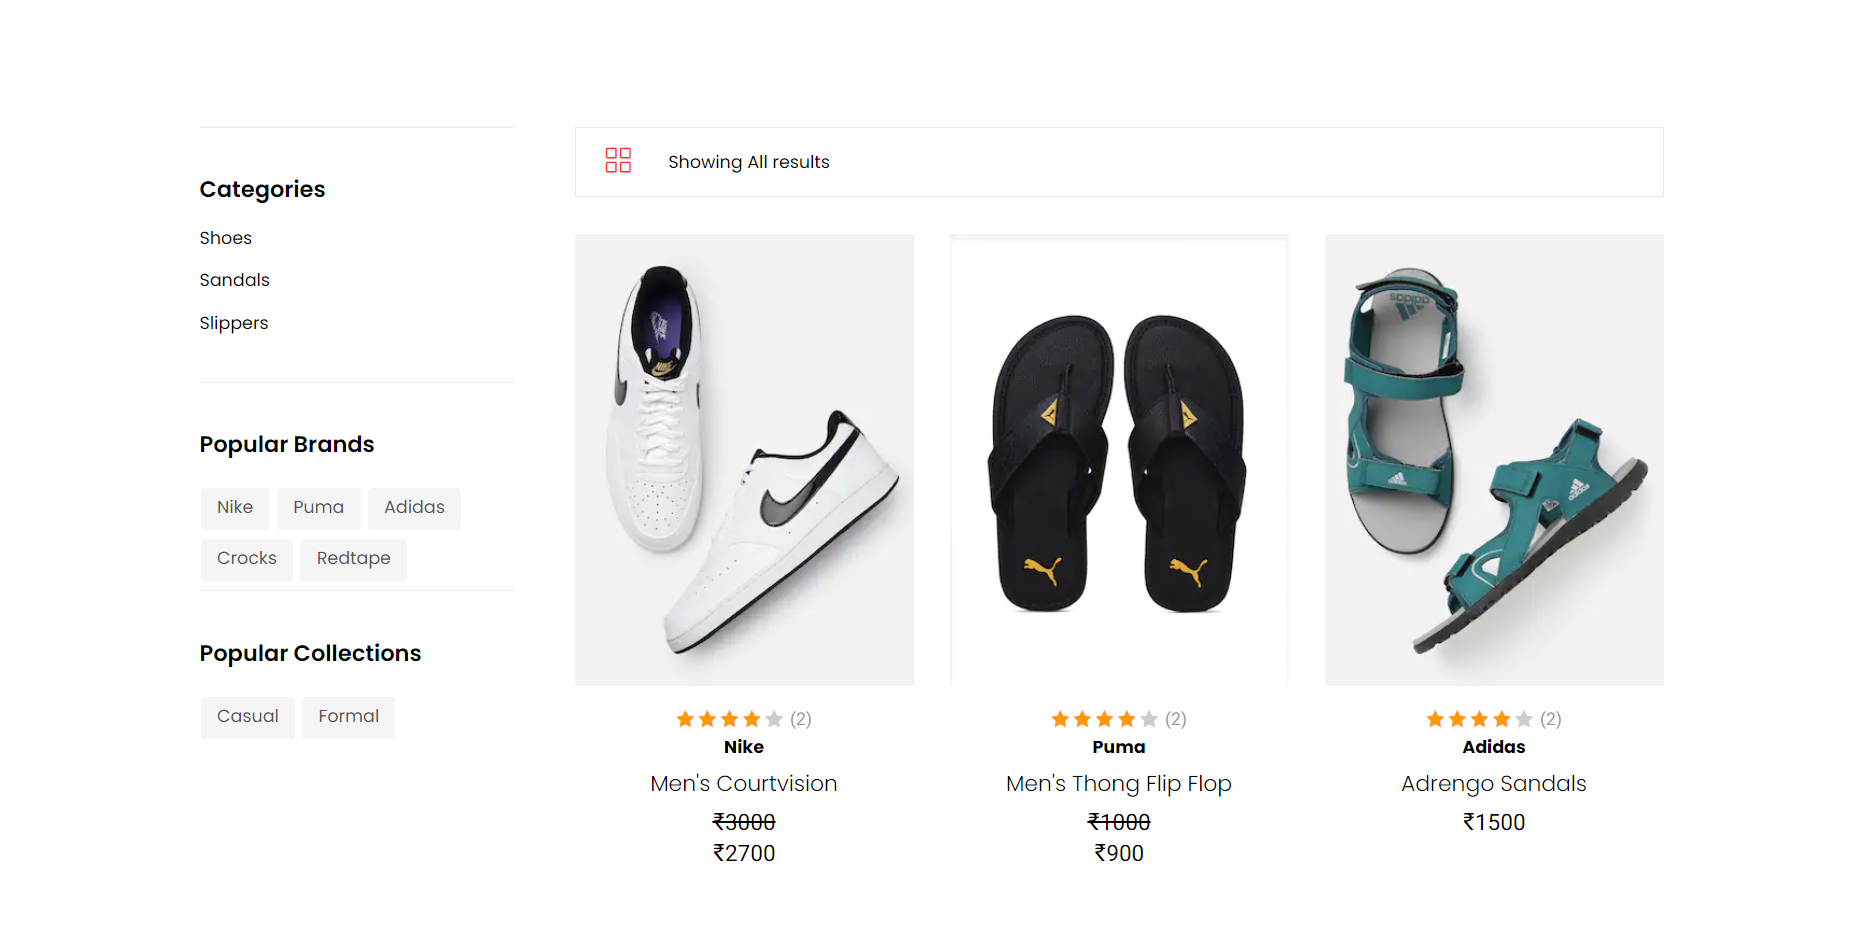
Task: Click the Redtape brand button
Action: tap(353, 559)
